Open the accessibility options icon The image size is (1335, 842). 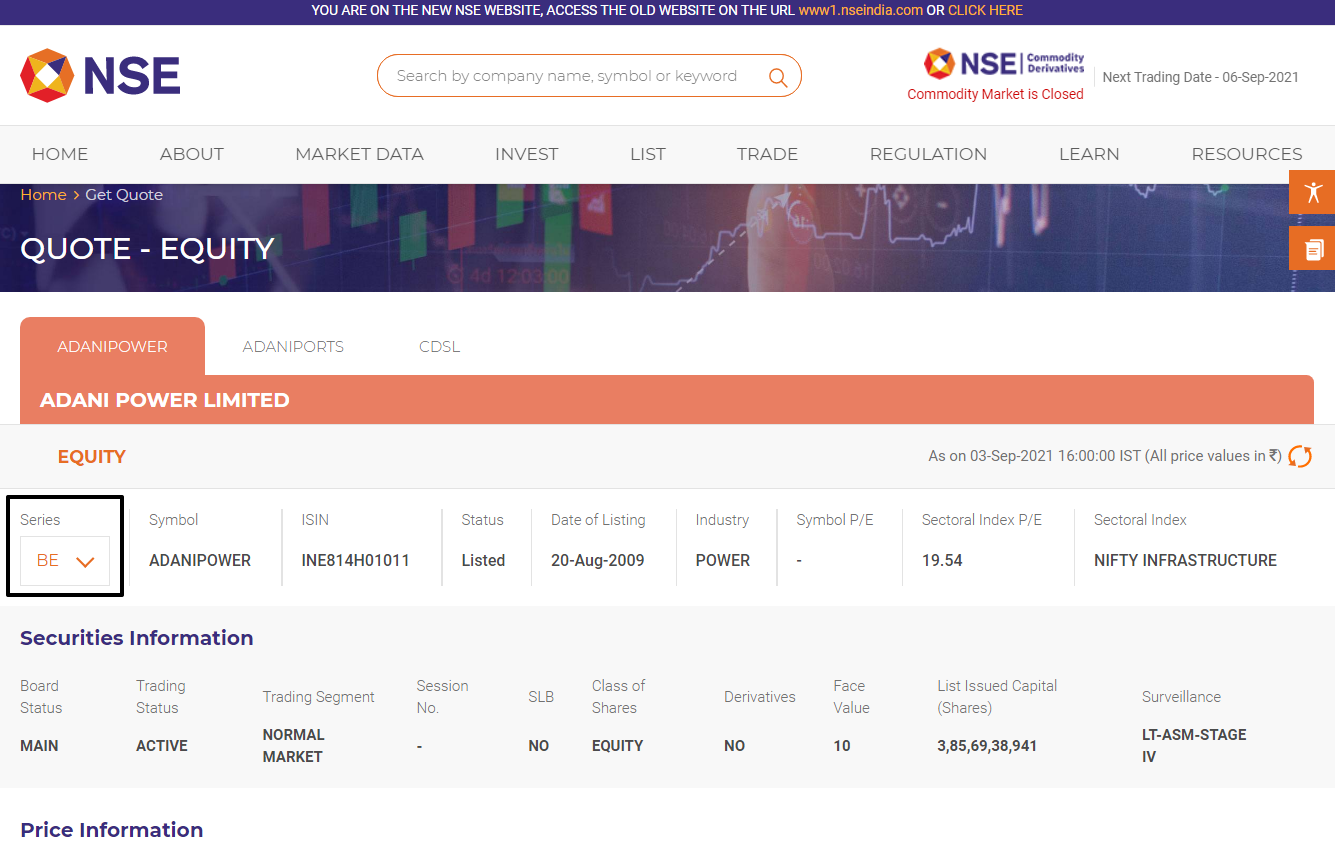coord(1313,192)
